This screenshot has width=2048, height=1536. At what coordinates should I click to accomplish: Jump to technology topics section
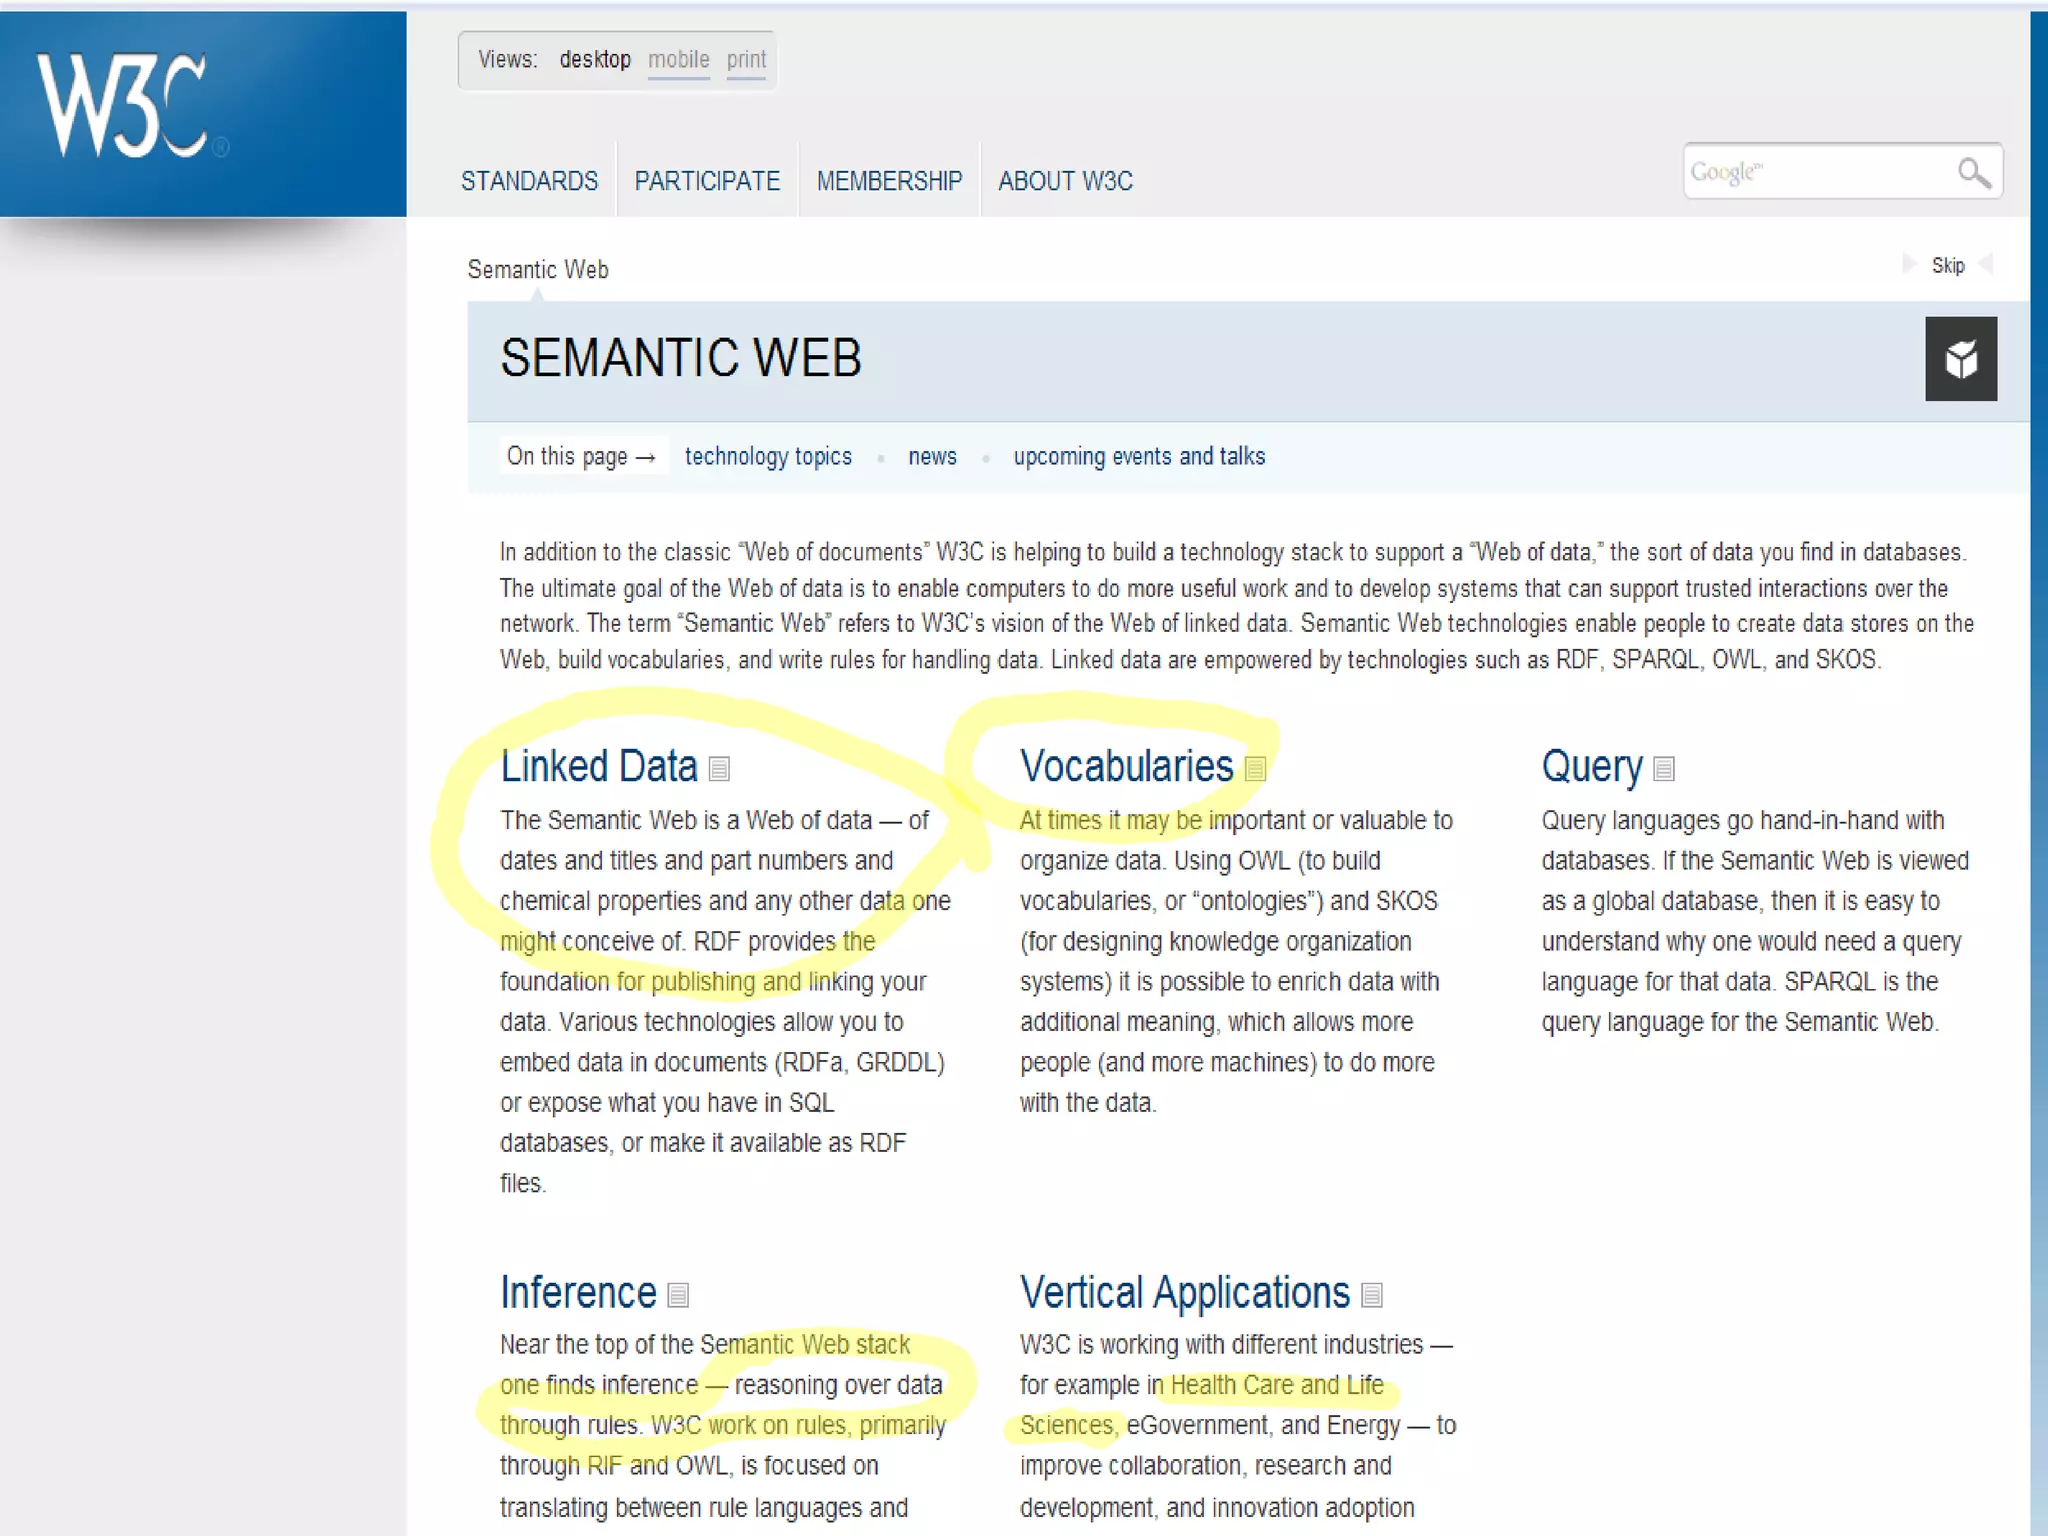pyautogui.click(x=768, y=457)
